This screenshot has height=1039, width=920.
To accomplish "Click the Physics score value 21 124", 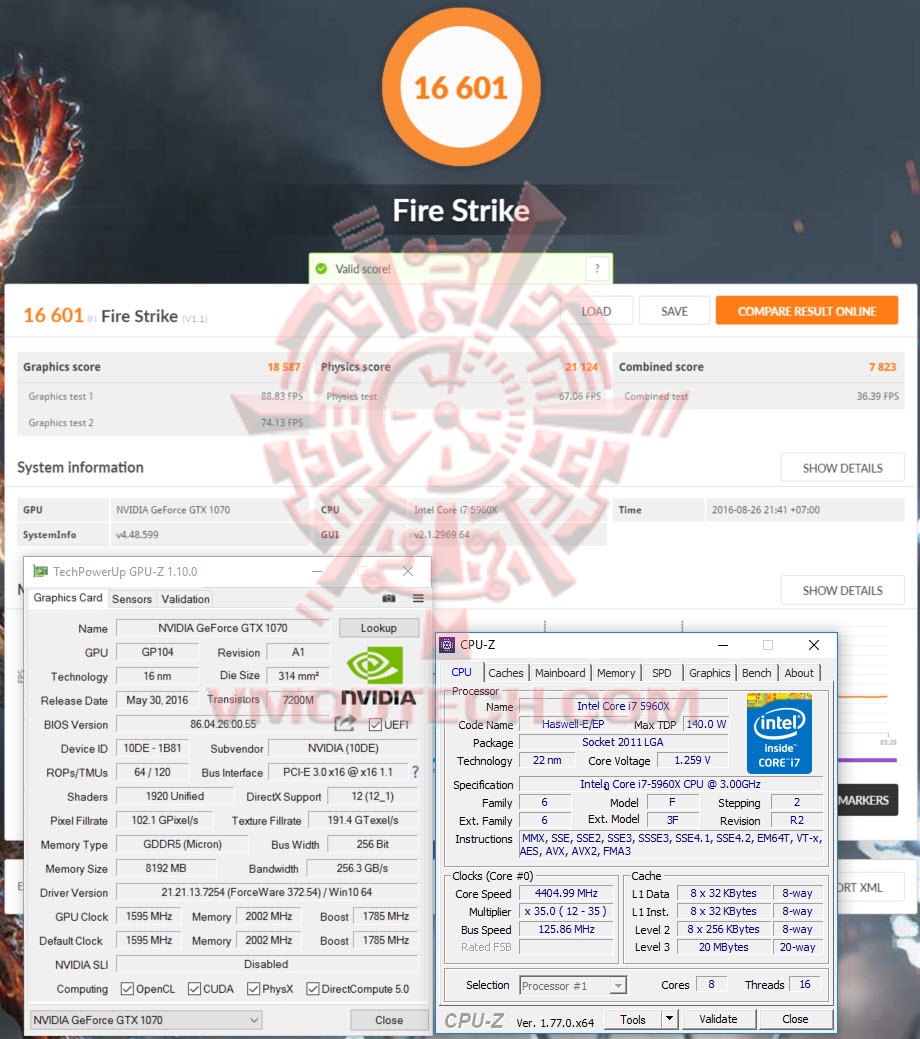I will [x=581, y=366].
